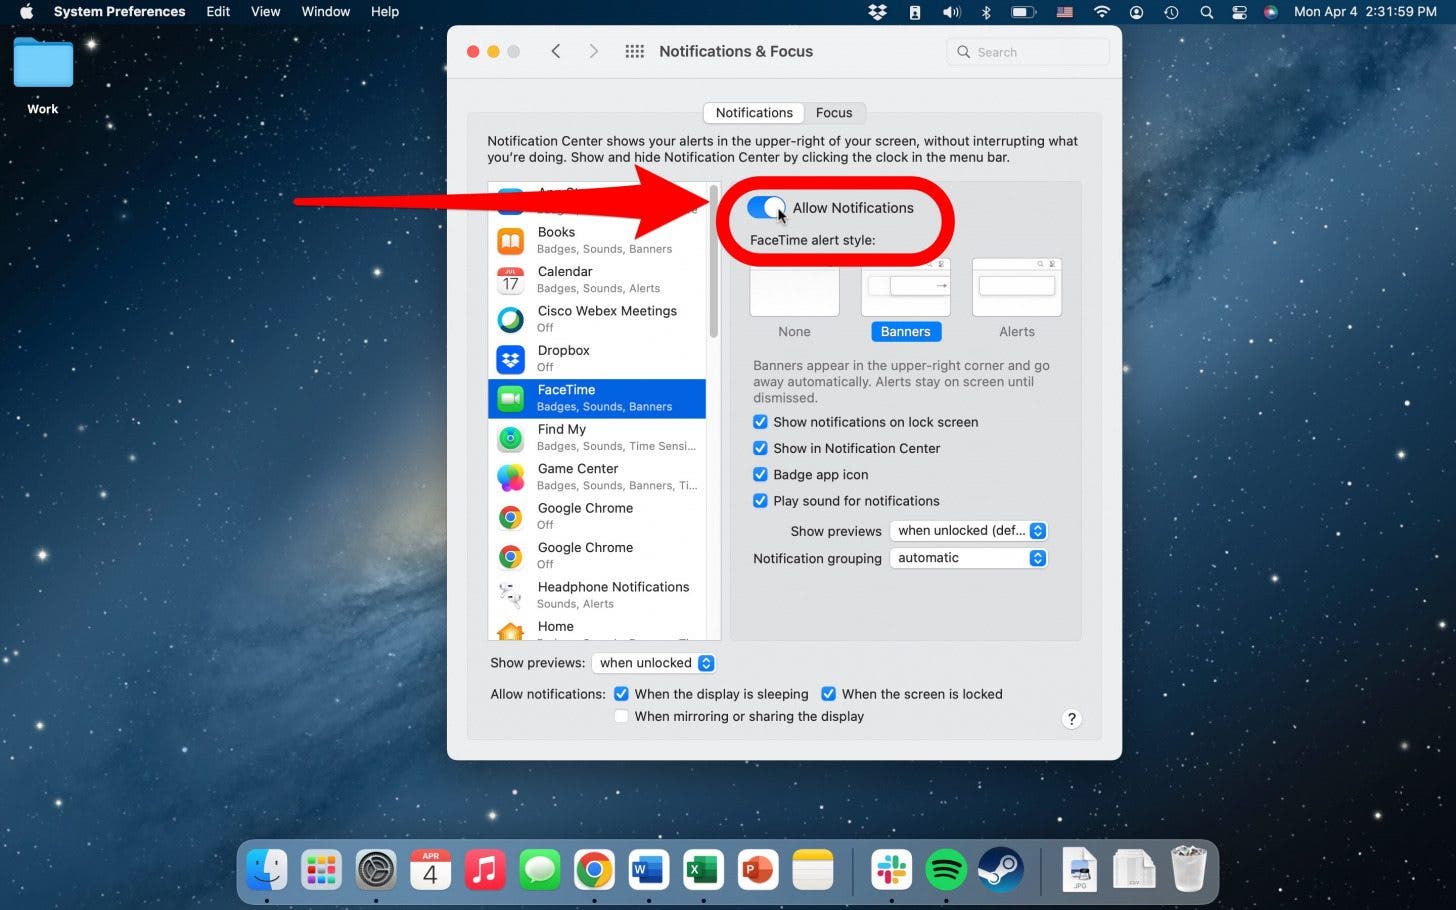The width and height of the screenshot is (1456, 910).
Task: Click the Dropbox menu bar icon
Action: click(x=877, y=12)
